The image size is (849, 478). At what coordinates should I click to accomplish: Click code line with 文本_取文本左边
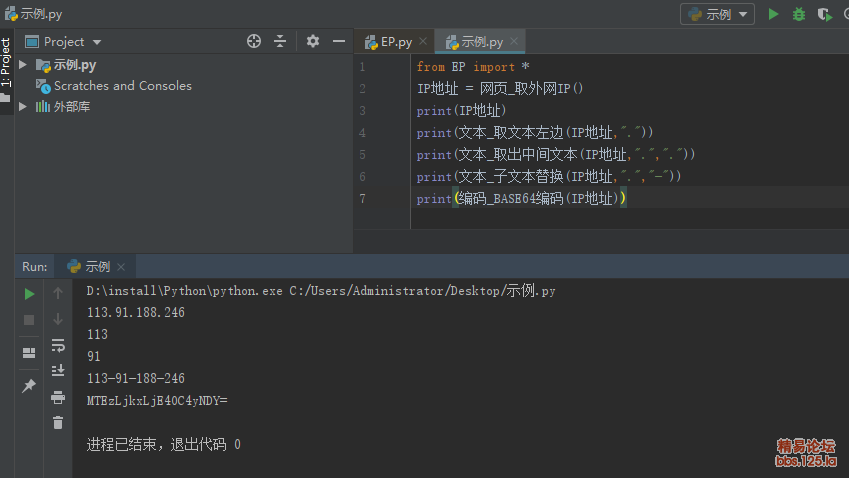[x=535, y=133]
